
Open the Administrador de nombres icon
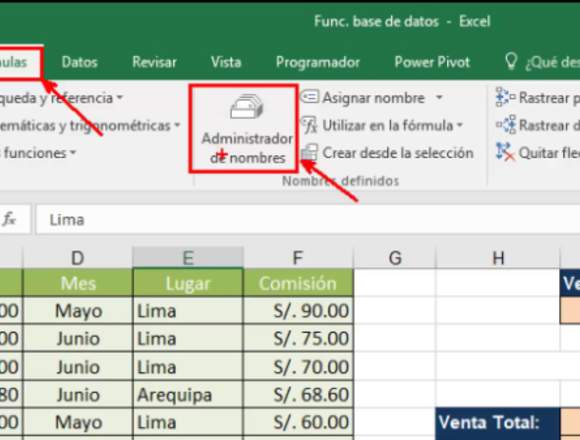(247, 107)
